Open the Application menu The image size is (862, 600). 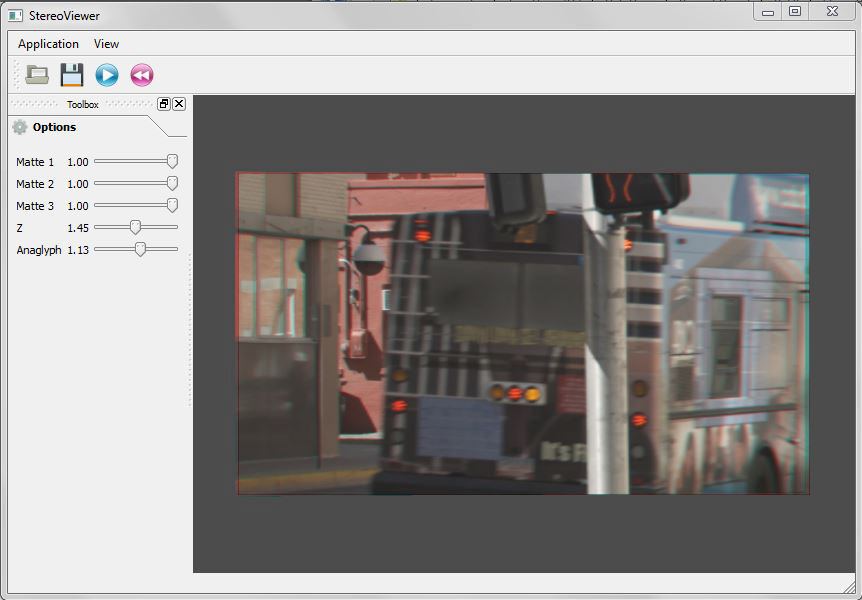tap(47, 43)
